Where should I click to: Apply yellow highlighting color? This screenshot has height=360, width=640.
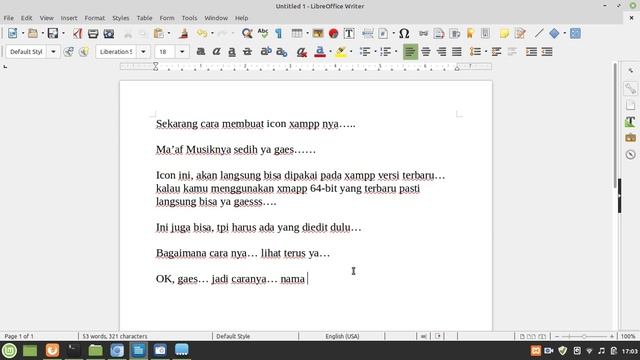[x=341, y=52]
